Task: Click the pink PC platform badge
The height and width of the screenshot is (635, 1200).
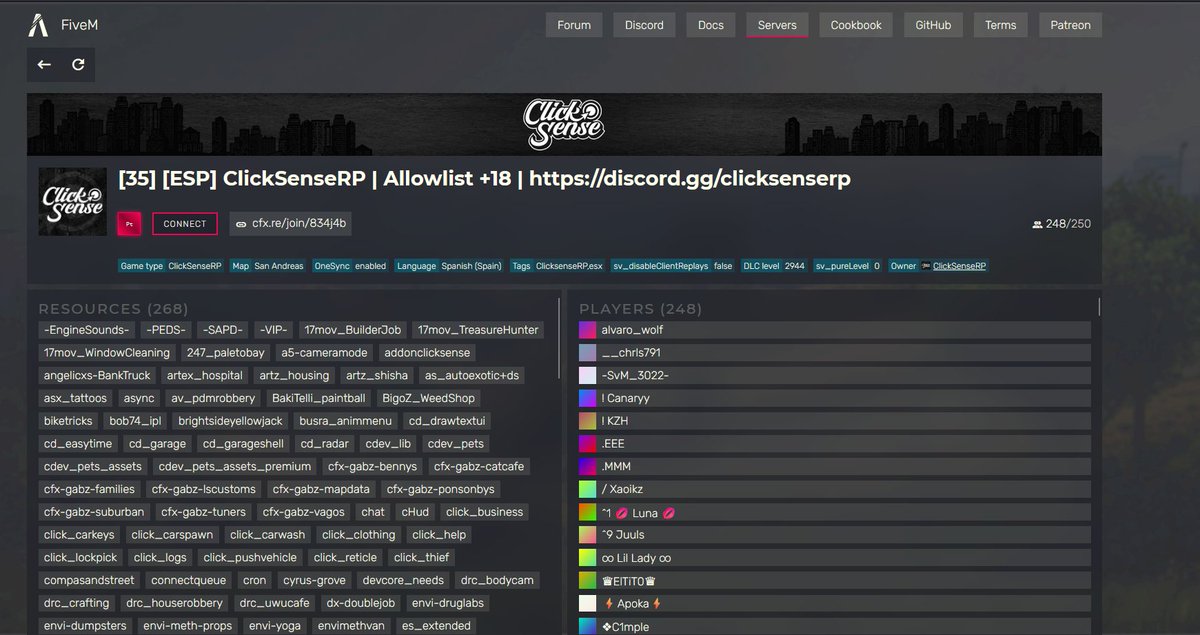Action: (x=129, y=224)
